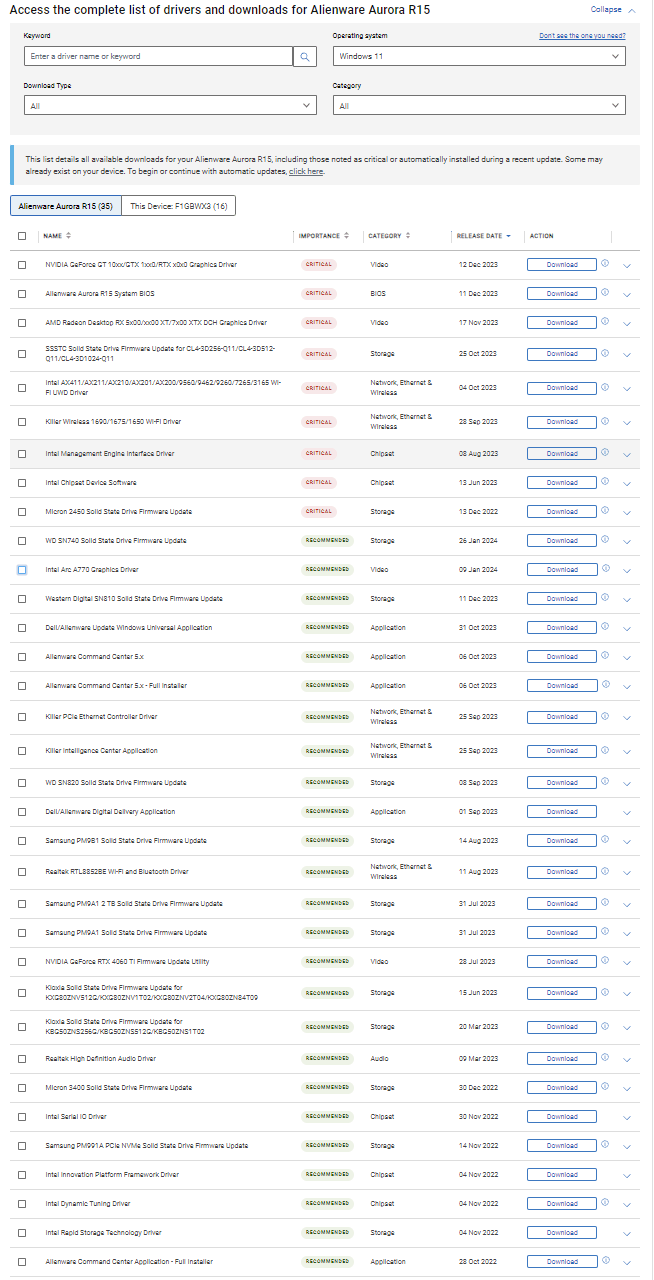Viewport: 654px width, 1280px height.
Task: Open info icon for AMD Radeon Desktop driver
Action: click(x=605, y=322)
